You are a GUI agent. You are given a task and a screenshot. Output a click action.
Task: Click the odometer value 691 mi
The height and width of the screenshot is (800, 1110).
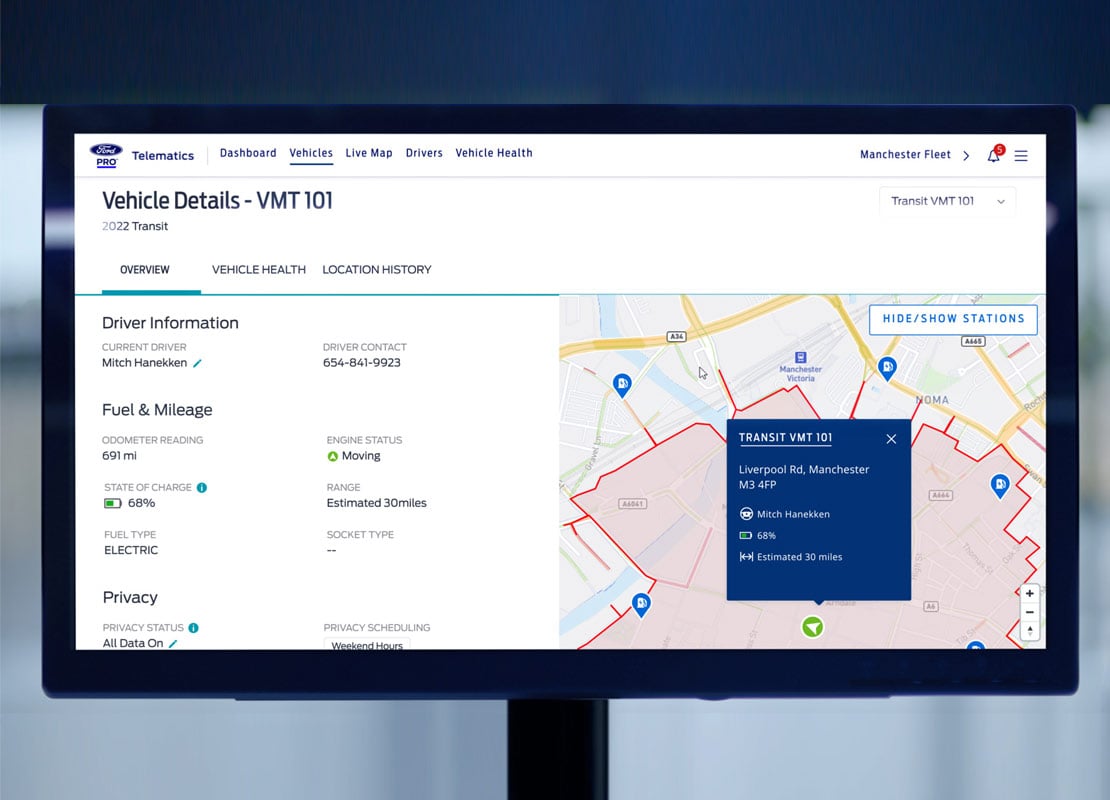[x=120, y=456]
